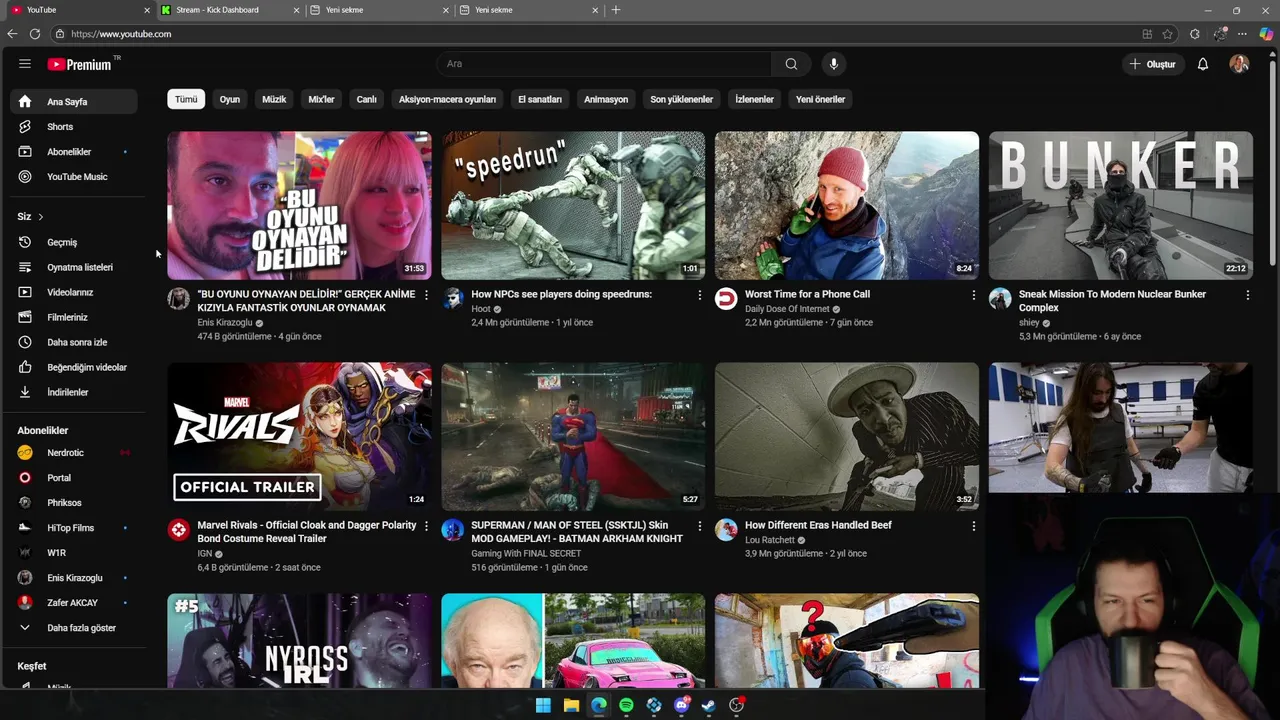Viewport: 1280px width, 720px height.
Task: Play the BUNKER video thumbnail
Action: [x=1121, y=205]
